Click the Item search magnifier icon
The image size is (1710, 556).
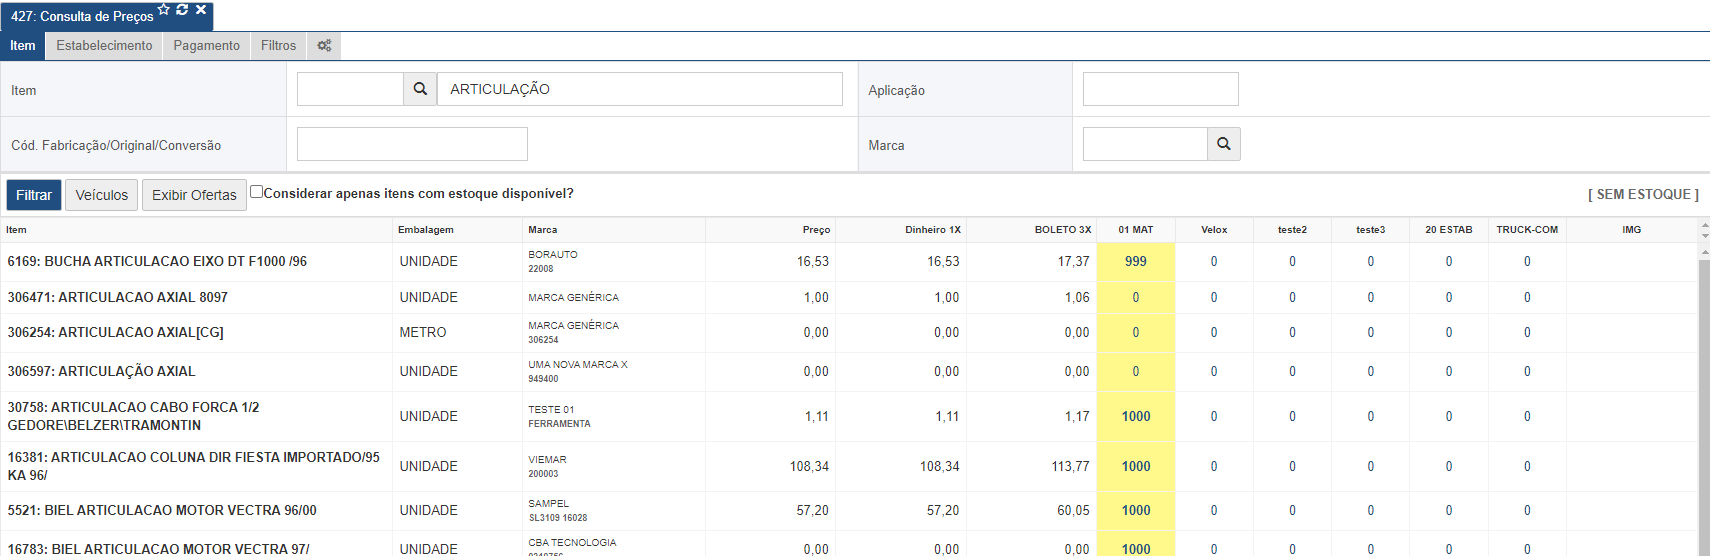pyautogui.click(x=420, y=89)
